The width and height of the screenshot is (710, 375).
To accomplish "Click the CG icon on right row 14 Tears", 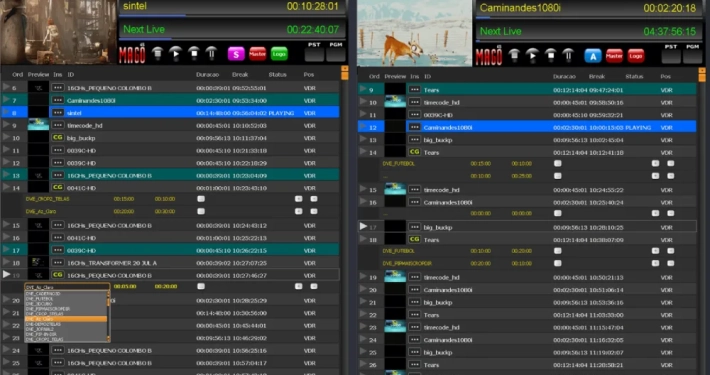I will [x=414, y=152].
